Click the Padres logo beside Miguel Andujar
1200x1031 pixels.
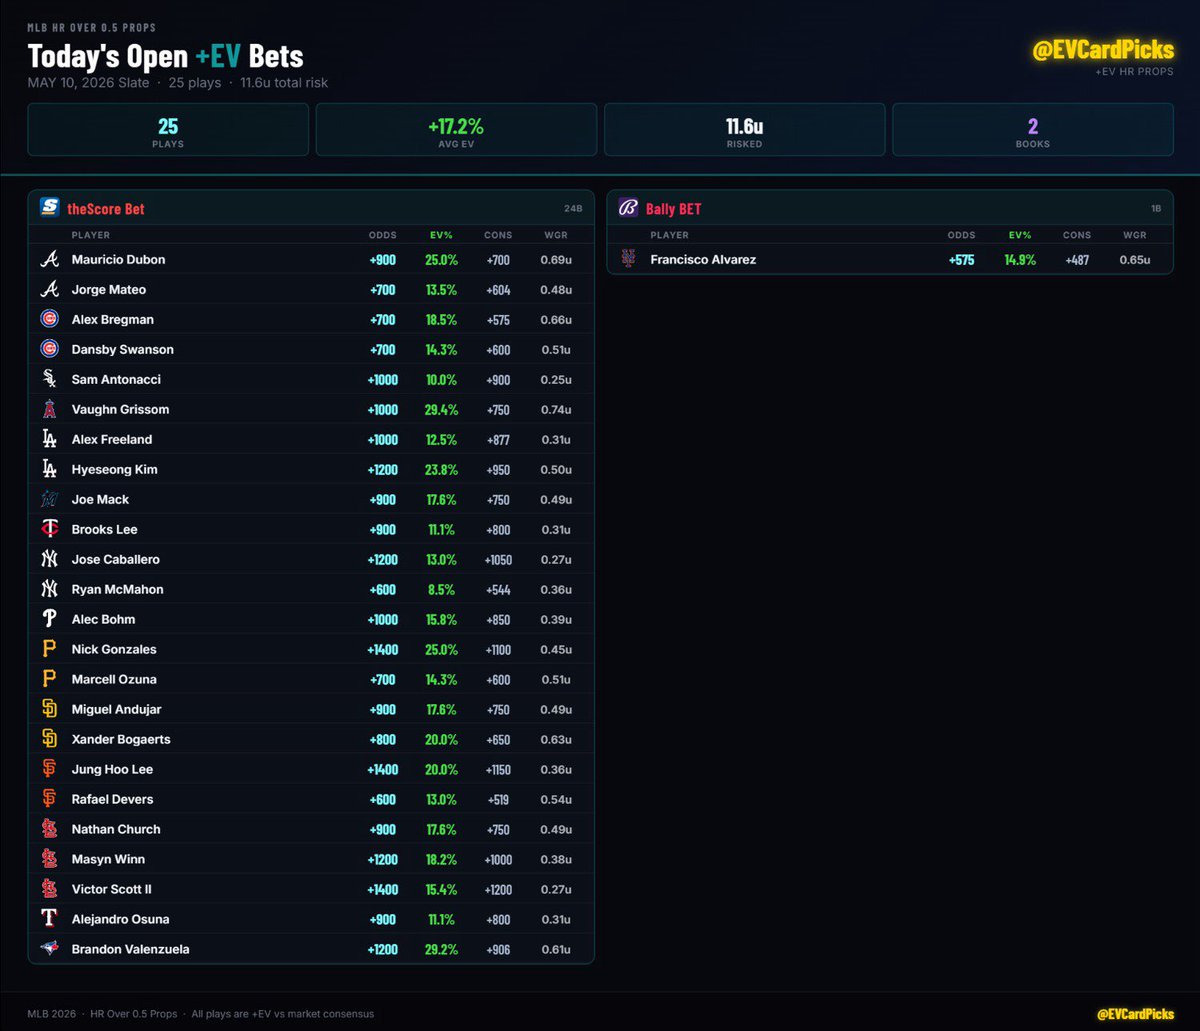tap(49, 709)
